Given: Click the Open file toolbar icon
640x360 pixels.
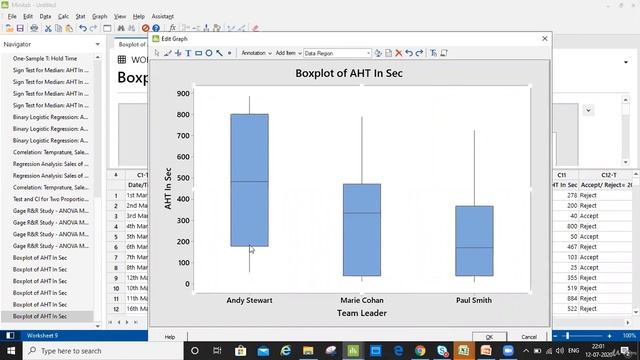Looking at the screenshot, I should pyautogui.click(x=9, y=28).
